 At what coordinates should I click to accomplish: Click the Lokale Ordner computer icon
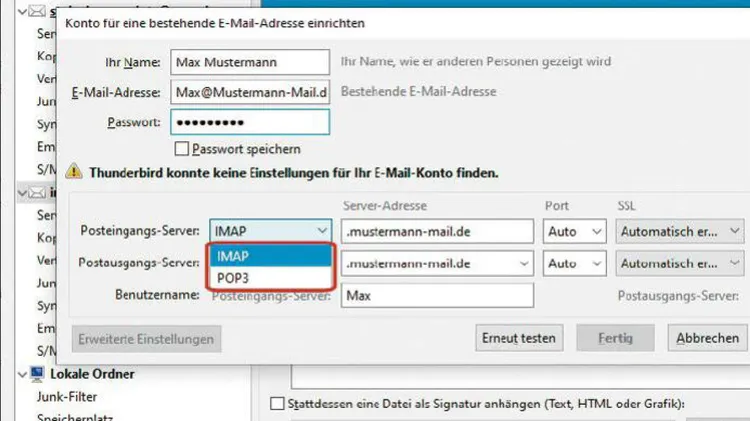pos(37,374)
